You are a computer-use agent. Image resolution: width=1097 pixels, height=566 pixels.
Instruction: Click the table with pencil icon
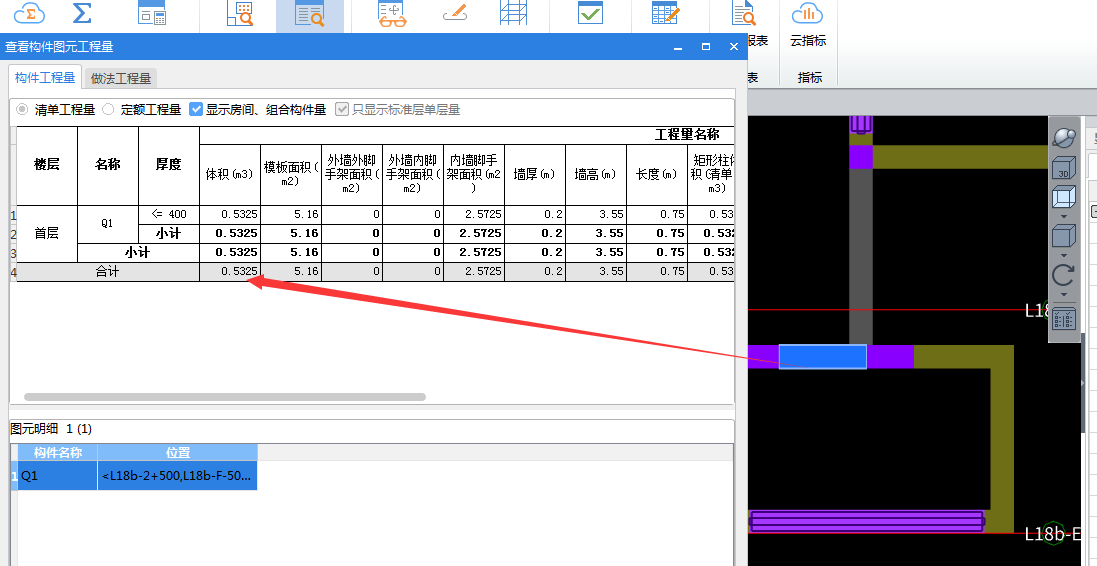click(665, 13)
